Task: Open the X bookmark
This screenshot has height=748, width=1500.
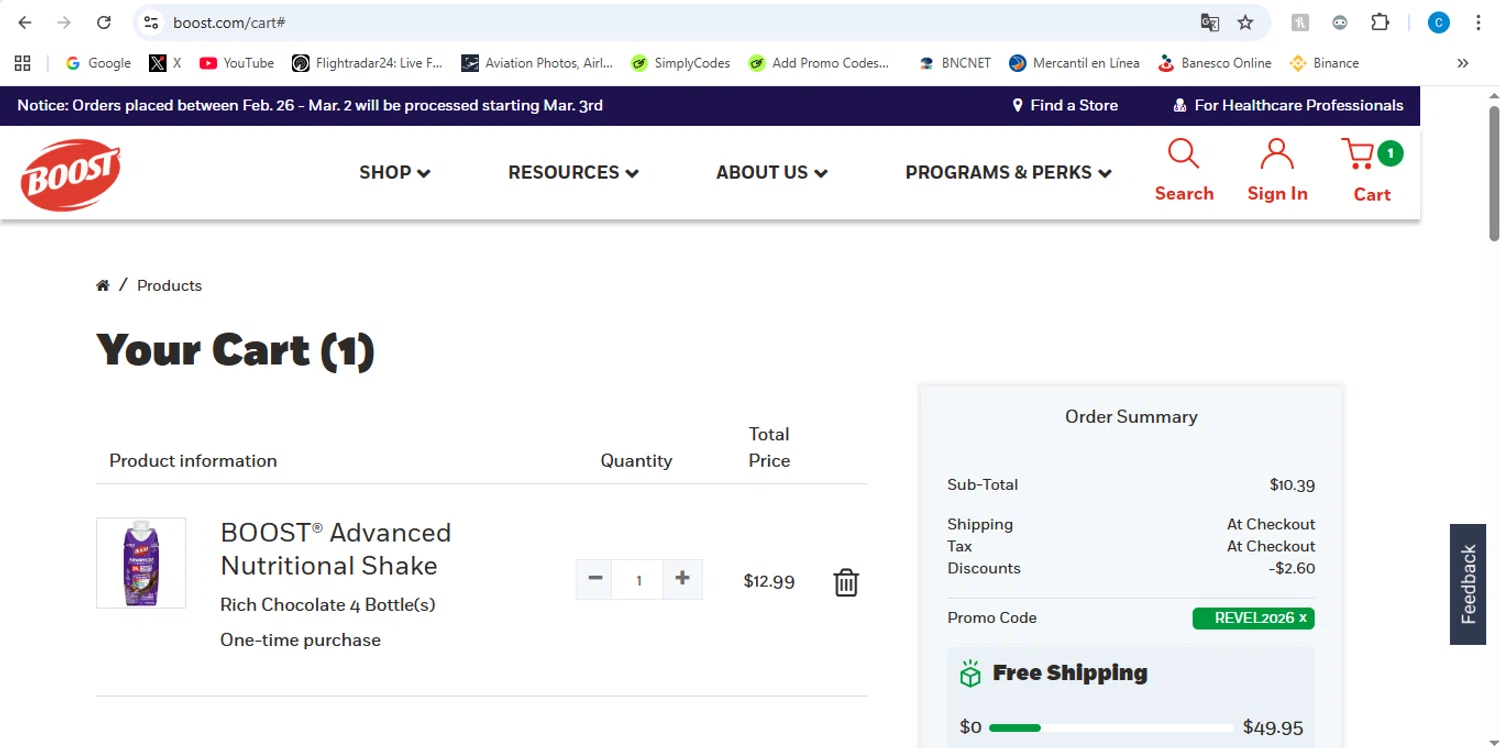Action: pyautogui.click(x=165, y=63)
